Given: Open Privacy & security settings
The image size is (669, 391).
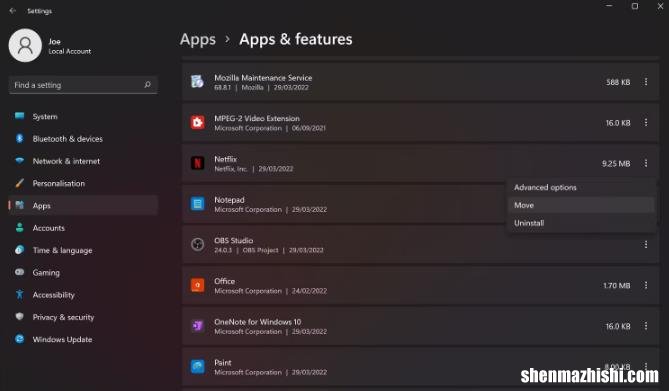Looking at the screenshot, I should [x=83, y=317].
